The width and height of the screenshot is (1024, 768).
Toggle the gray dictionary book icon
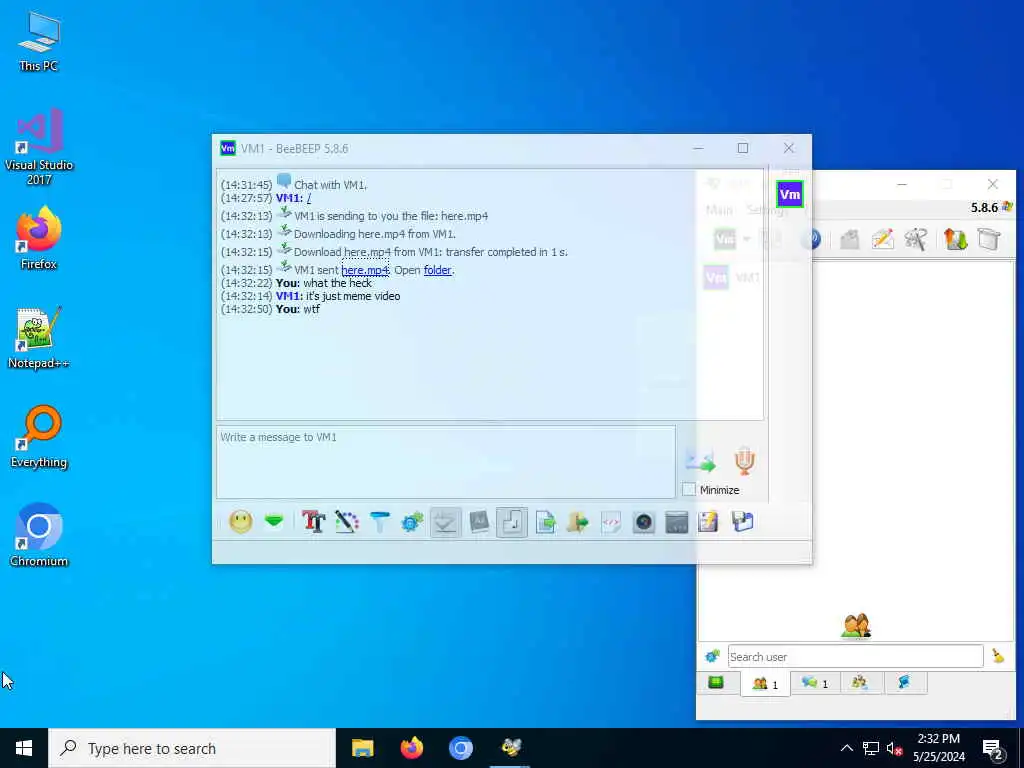[479, 522]
